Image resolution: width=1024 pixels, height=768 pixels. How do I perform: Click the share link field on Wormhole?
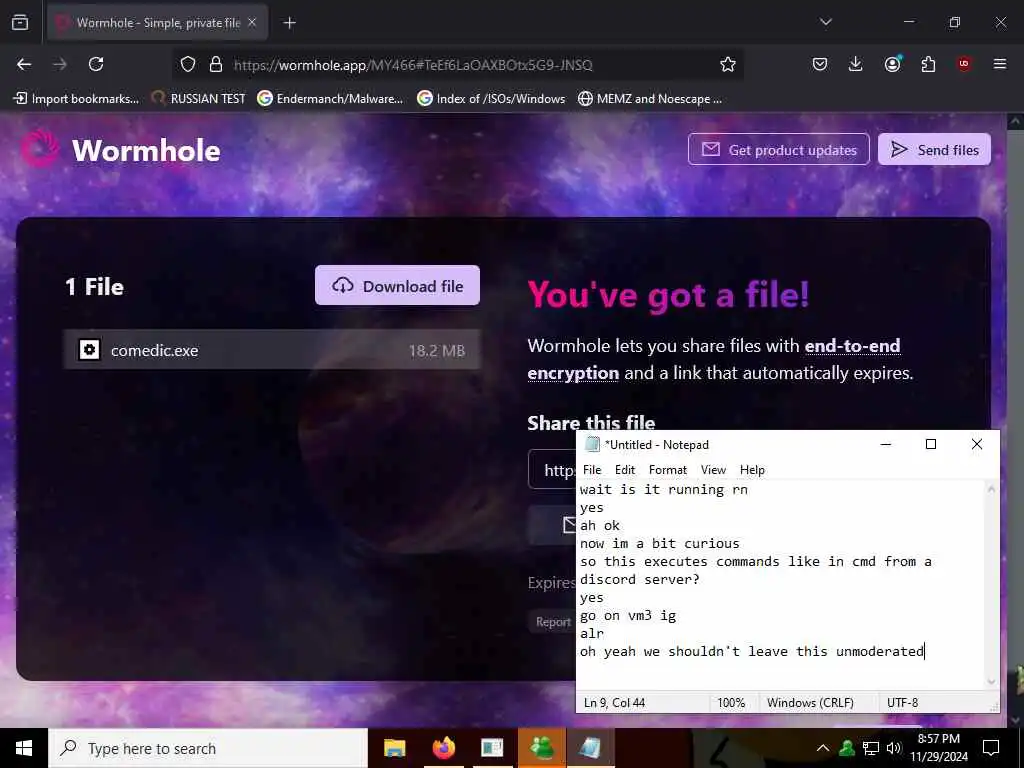tap(552, 470)
